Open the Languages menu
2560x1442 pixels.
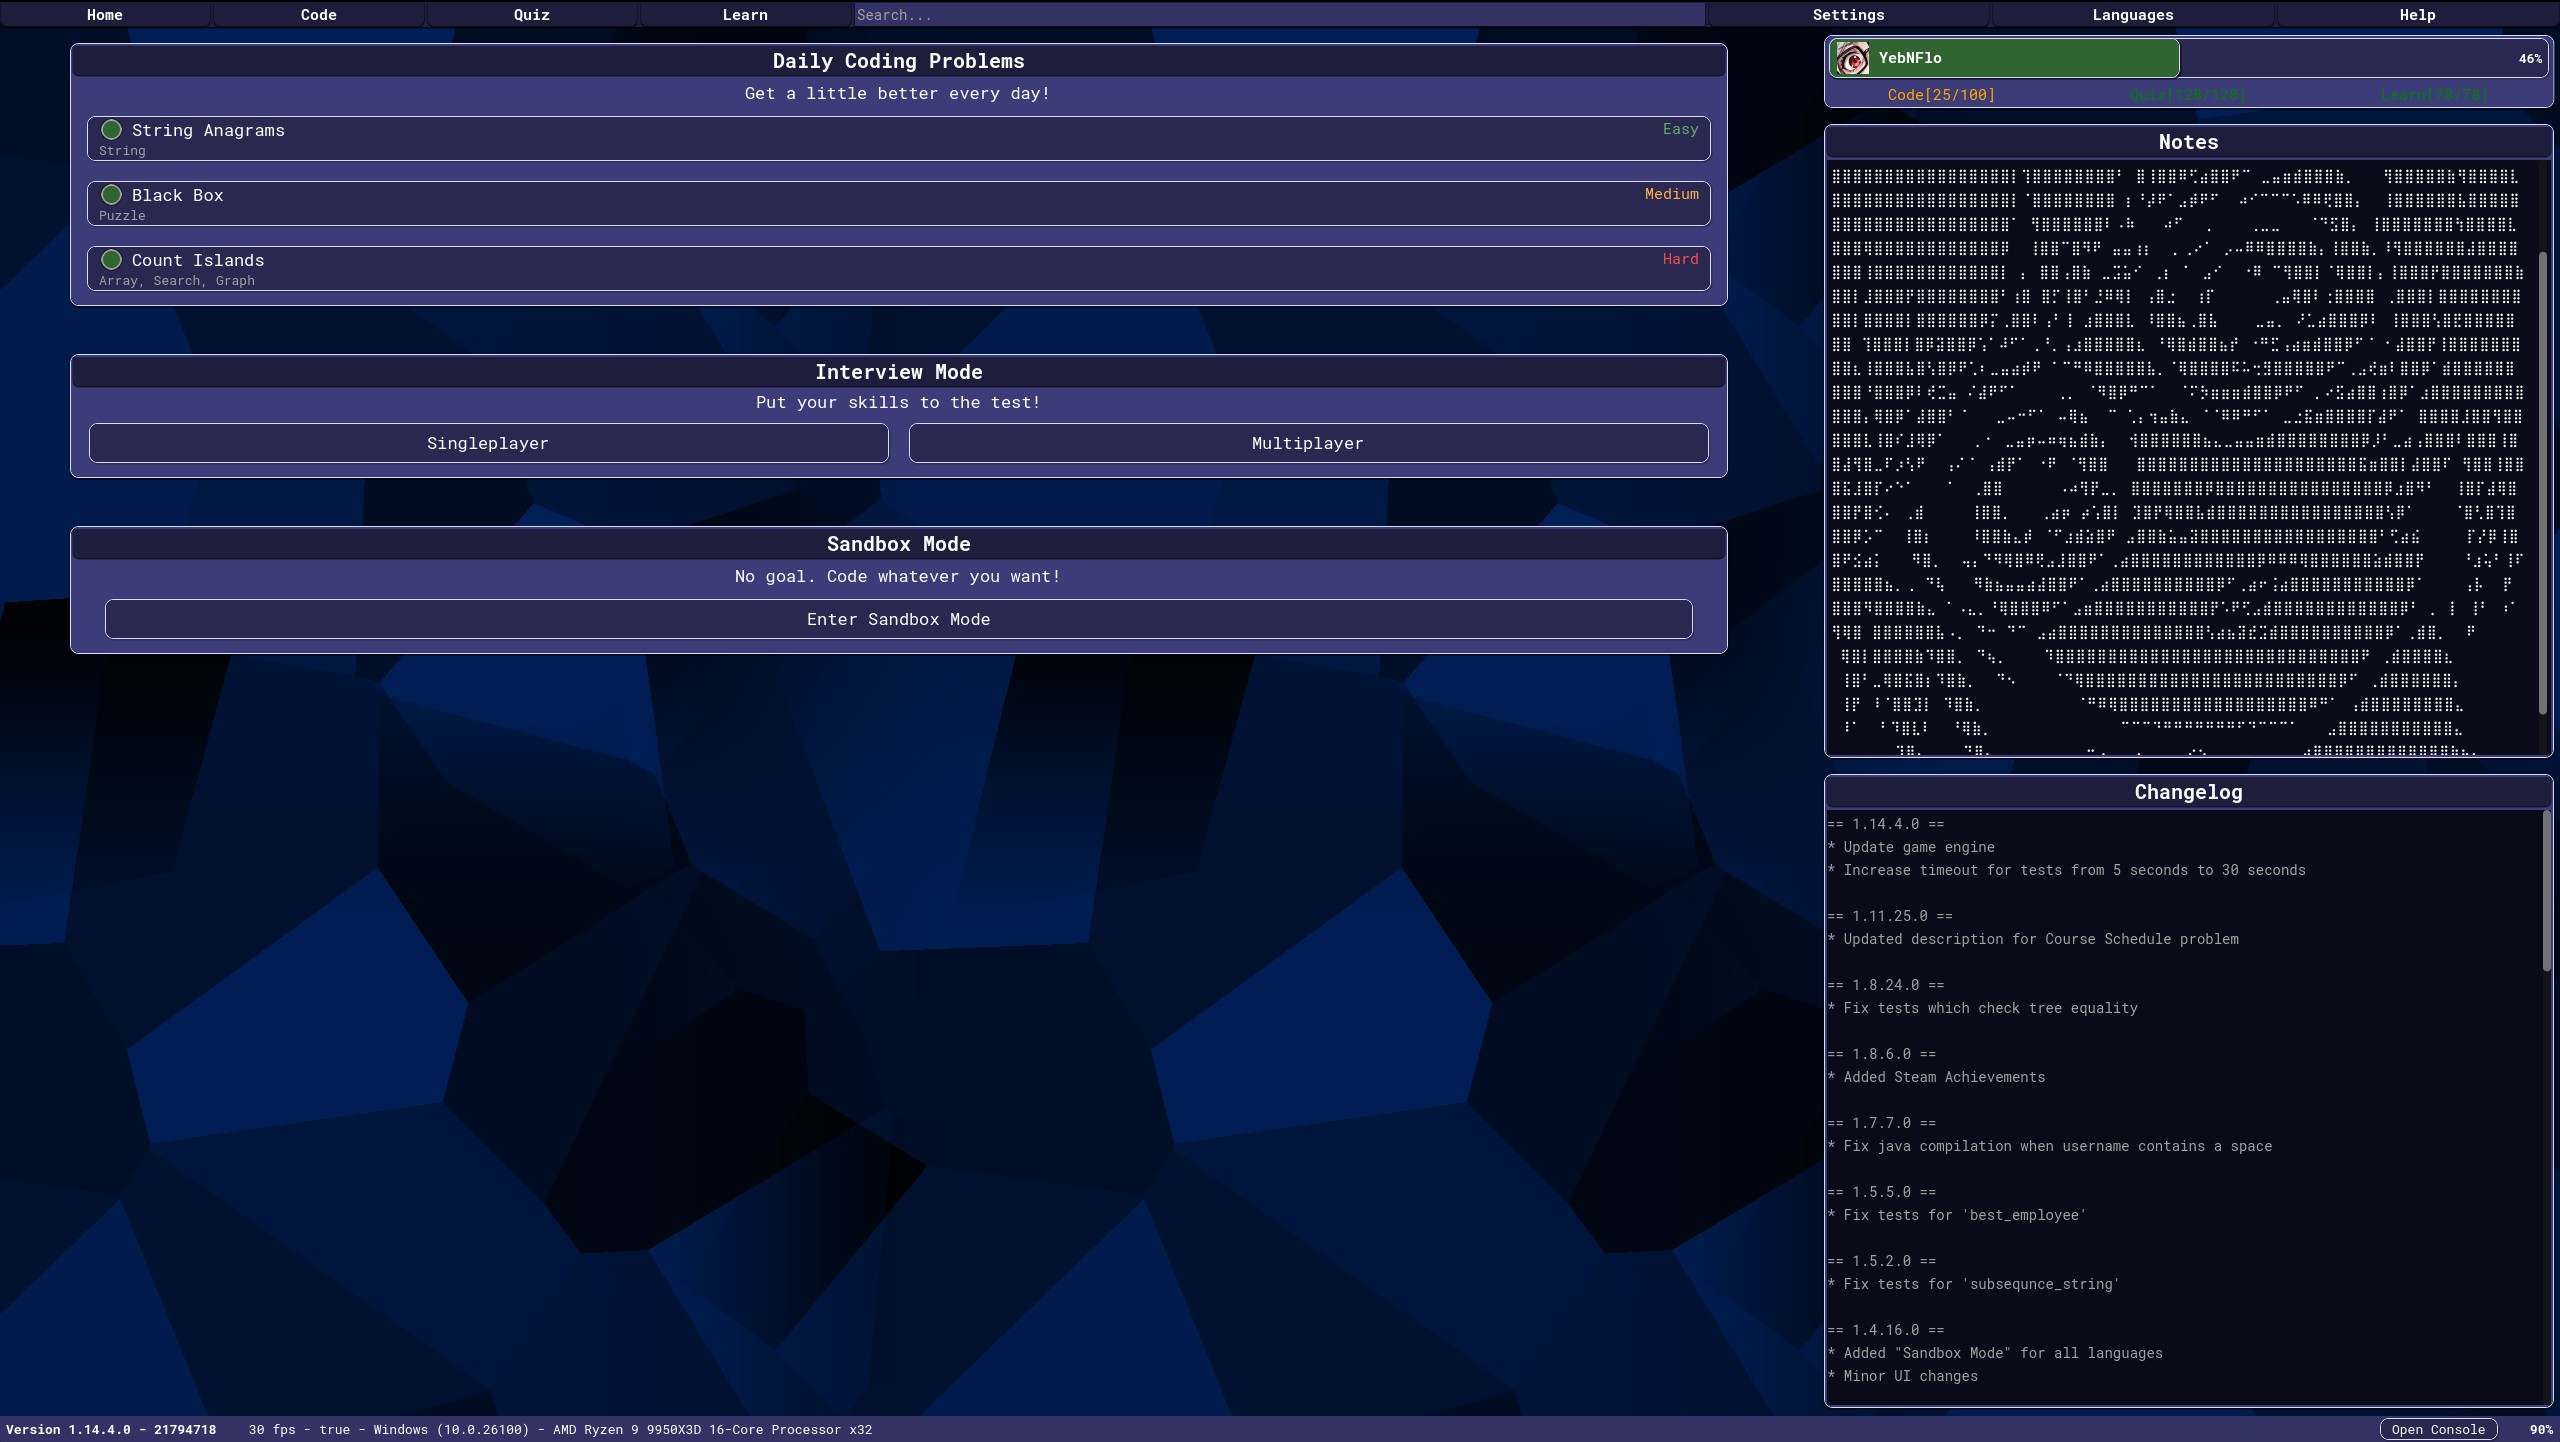click(x=2132, y=15)
